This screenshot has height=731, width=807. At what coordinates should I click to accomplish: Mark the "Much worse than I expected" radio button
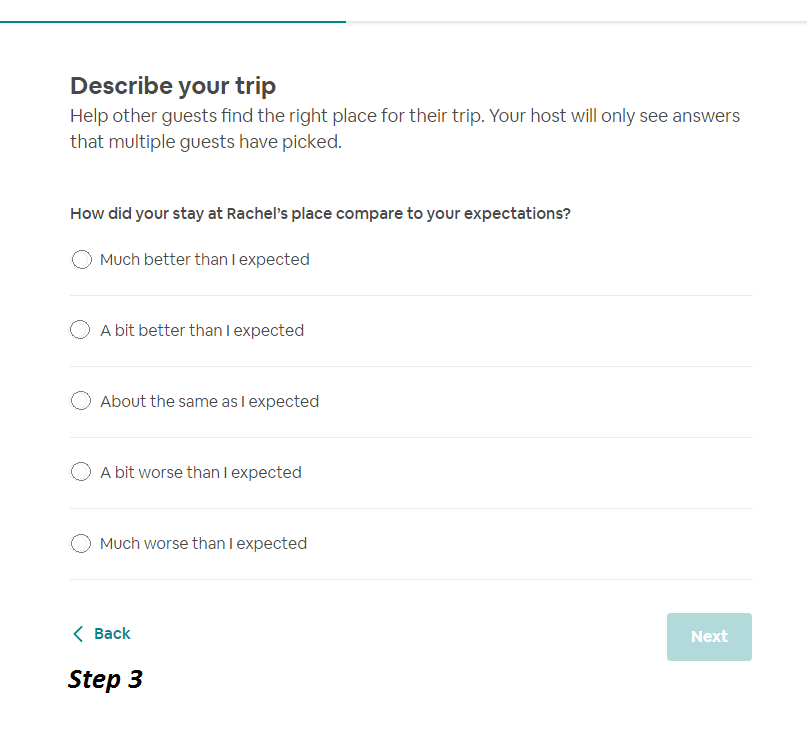(x=81, y=543)
